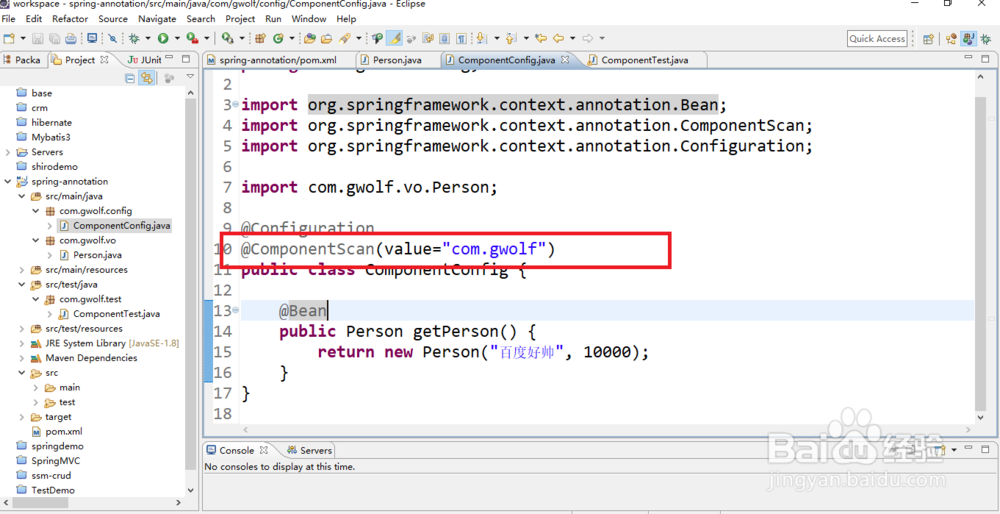Start the Debug bug icon
The width and height of the screenshot is (1000, 514).
click(x=134, y=38)
